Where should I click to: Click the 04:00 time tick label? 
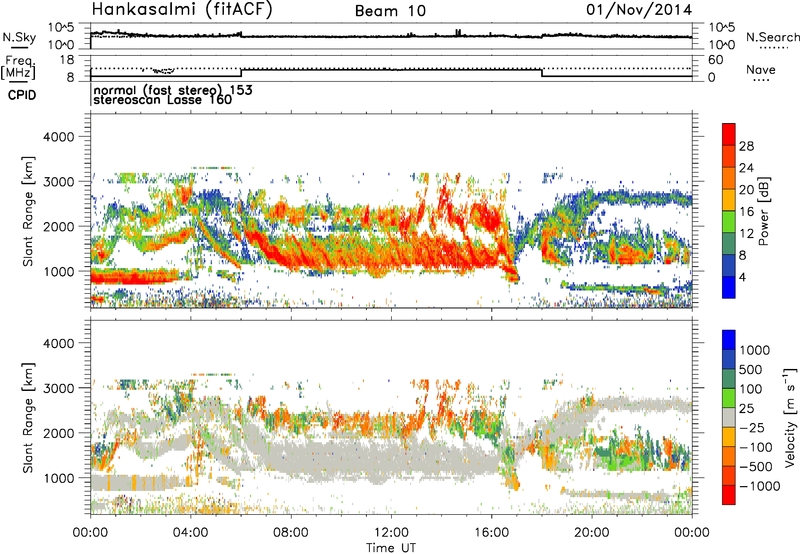pos(190,533)
